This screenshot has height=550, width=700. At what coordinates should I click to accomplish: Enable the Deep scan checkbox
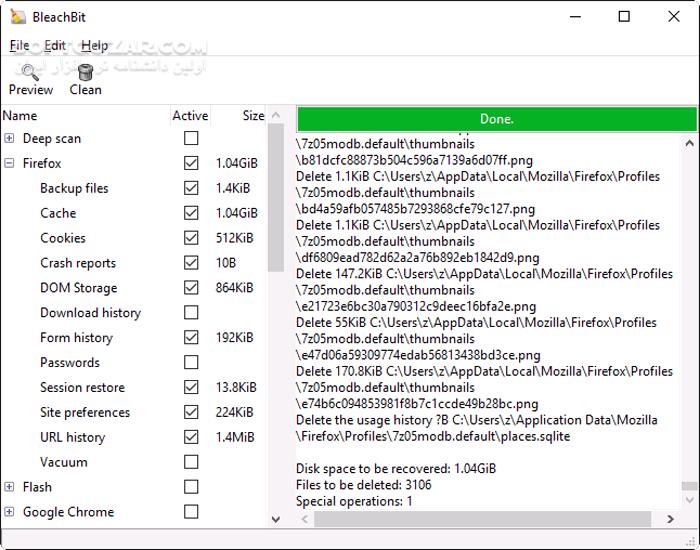[191, 138]
